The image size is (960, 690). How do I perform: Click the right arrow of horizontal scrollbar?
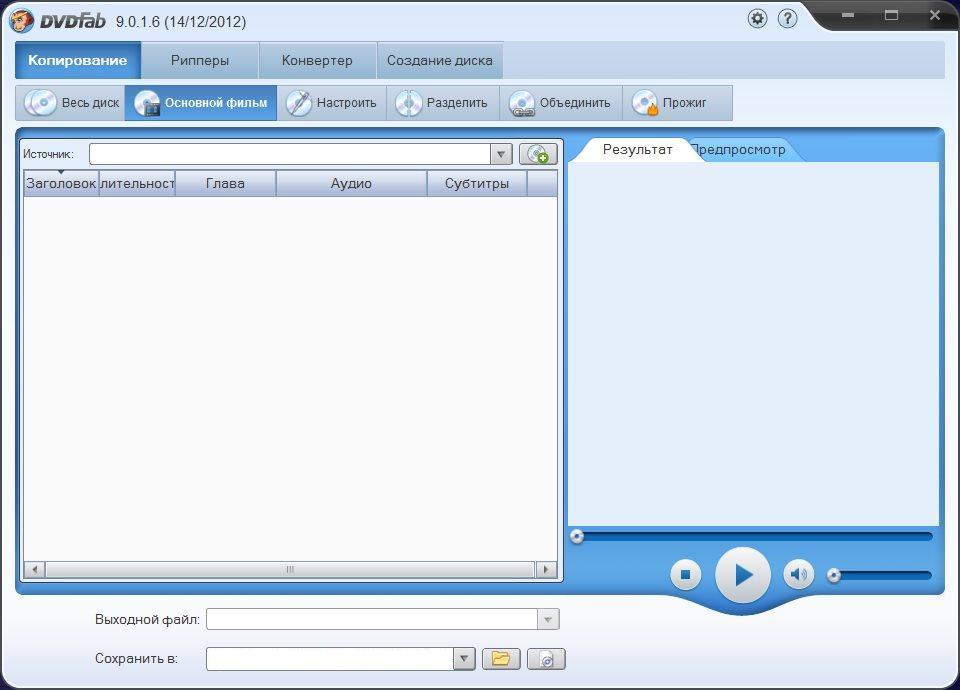(546, 569)
